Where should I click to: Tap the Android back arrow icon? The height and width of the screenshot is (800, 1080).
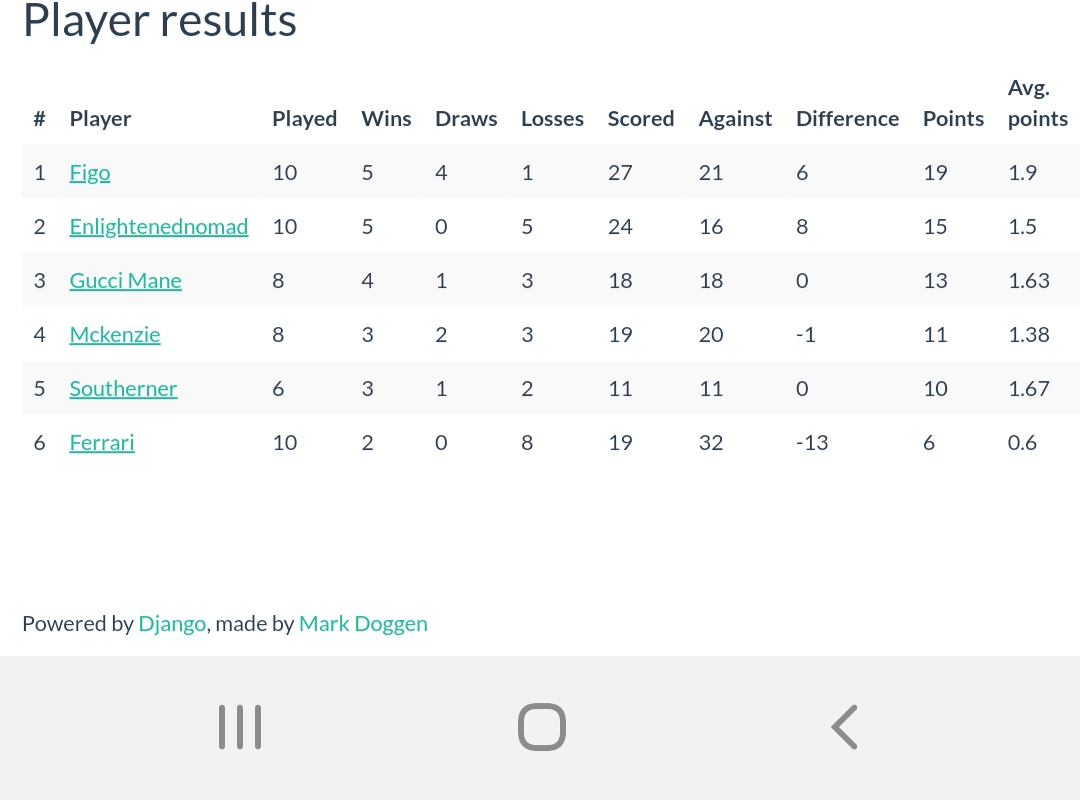(844, 726)
